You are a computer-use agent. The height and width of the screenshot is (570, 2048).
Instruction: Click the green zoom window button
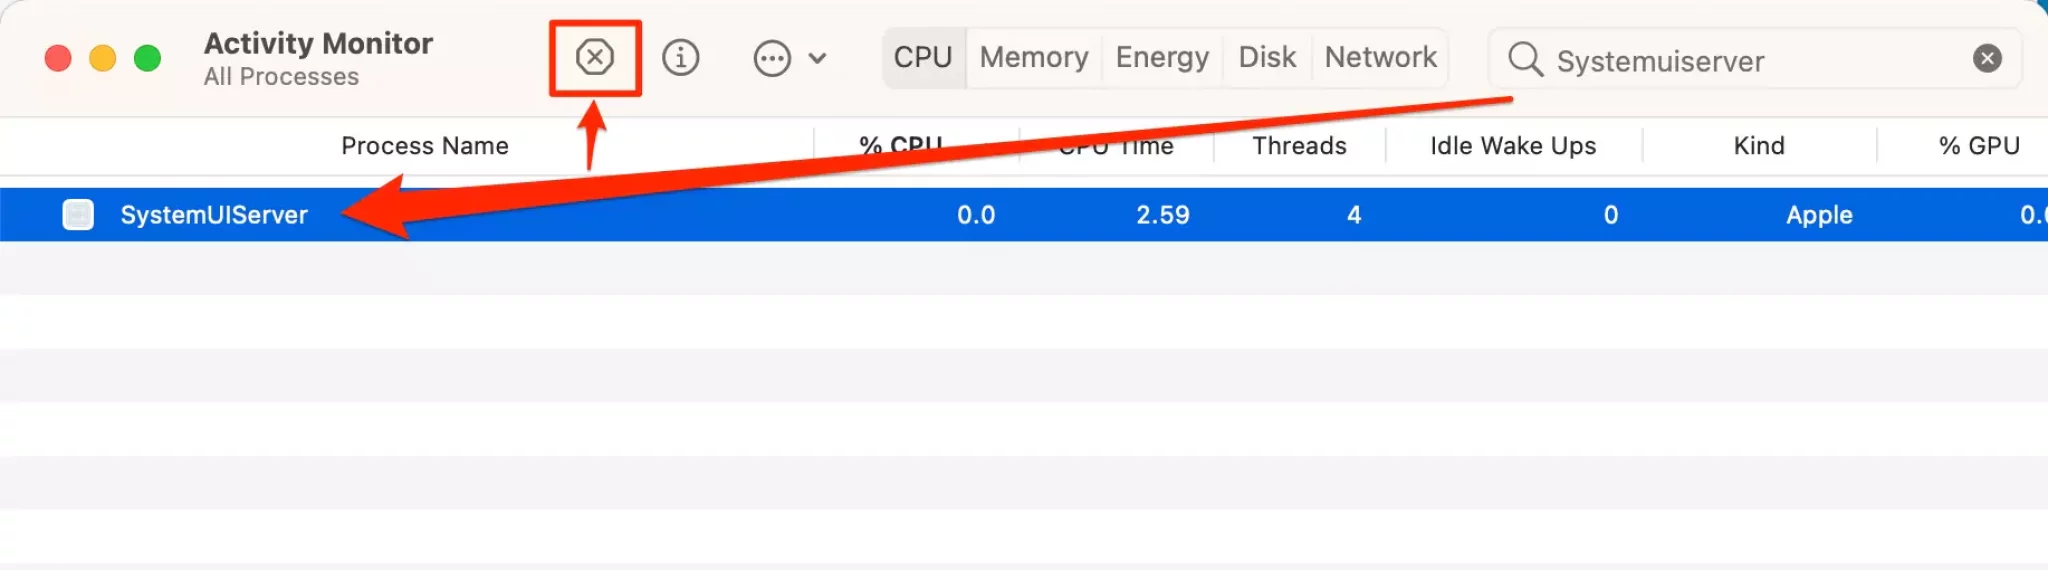click(147, 58)
